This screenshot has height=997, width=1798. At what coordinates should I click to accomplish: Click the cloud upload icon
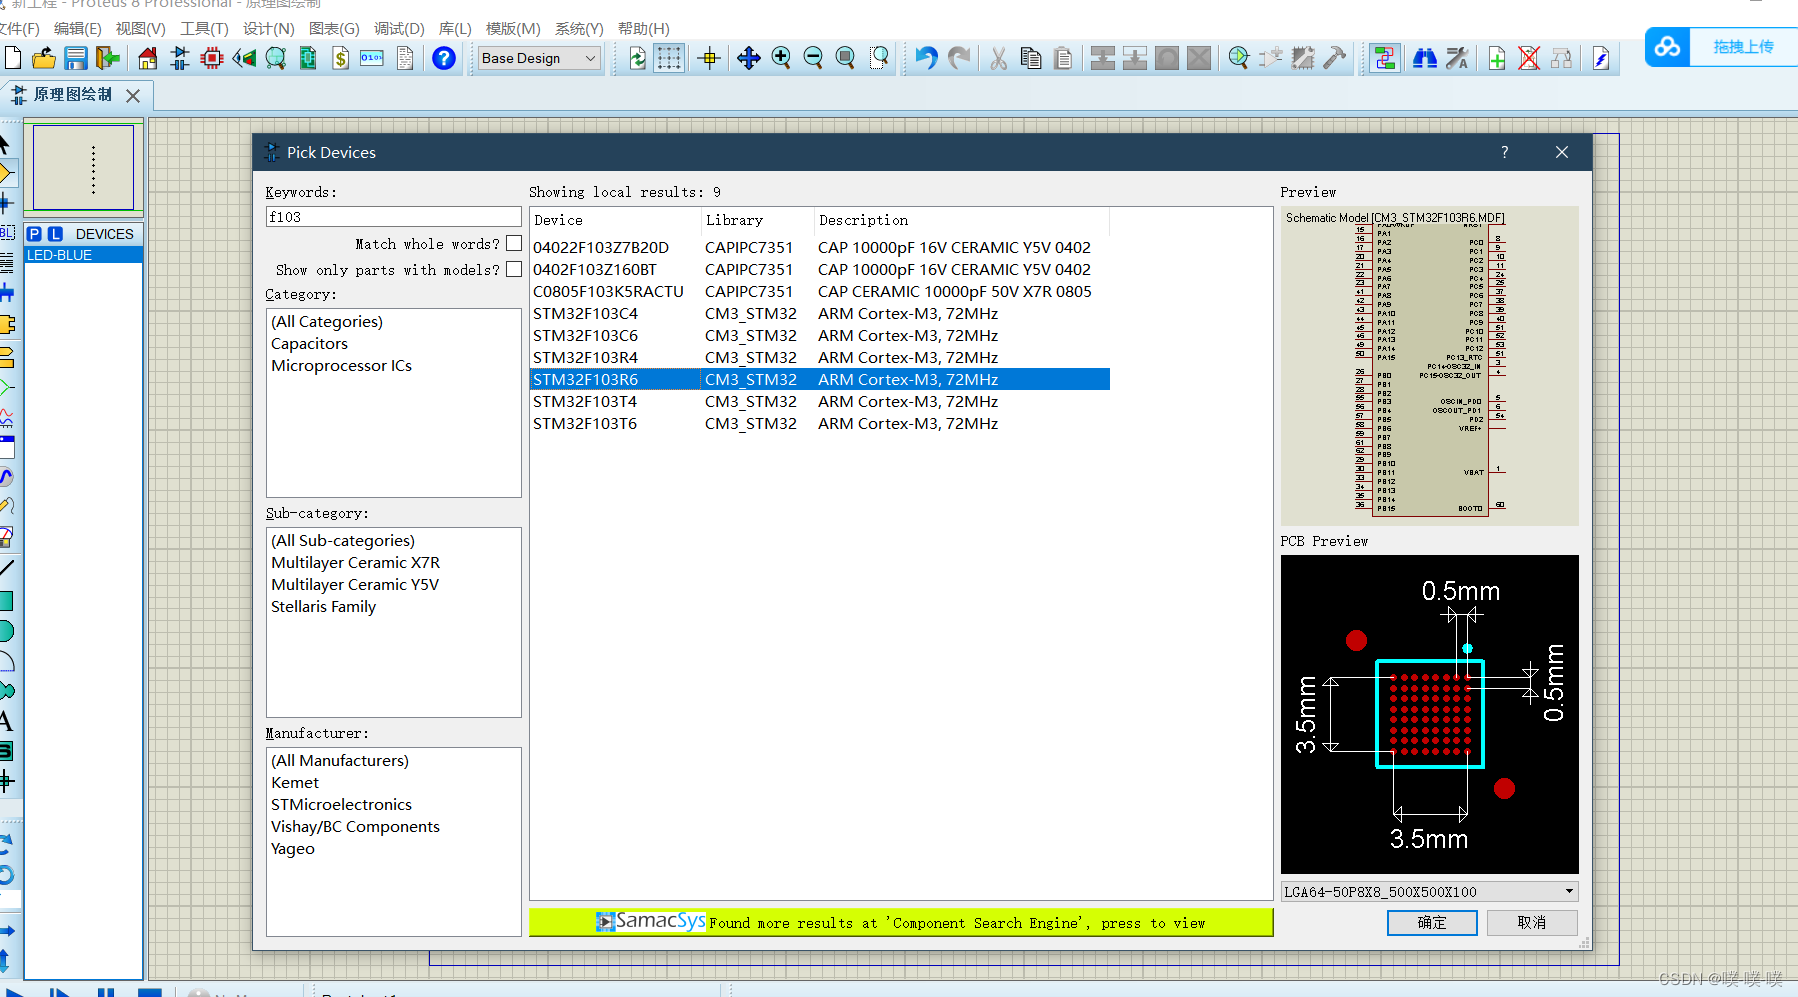click(x=1667, y=47)
